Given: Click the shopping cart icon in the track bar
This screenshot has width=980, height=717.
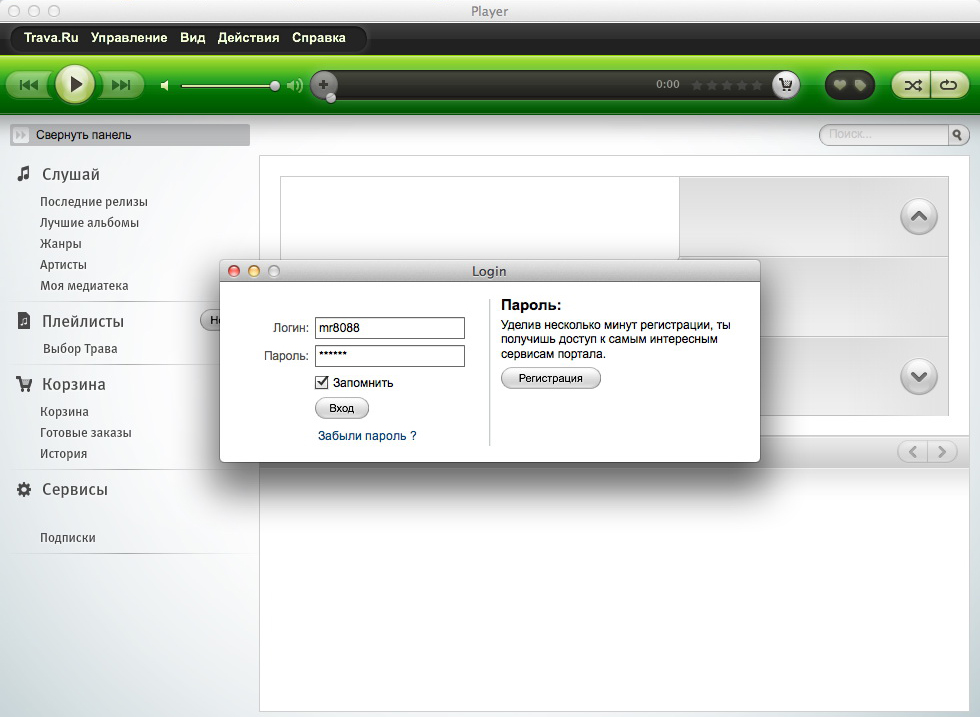Looking at the screenshot, I should coord(786,85).
